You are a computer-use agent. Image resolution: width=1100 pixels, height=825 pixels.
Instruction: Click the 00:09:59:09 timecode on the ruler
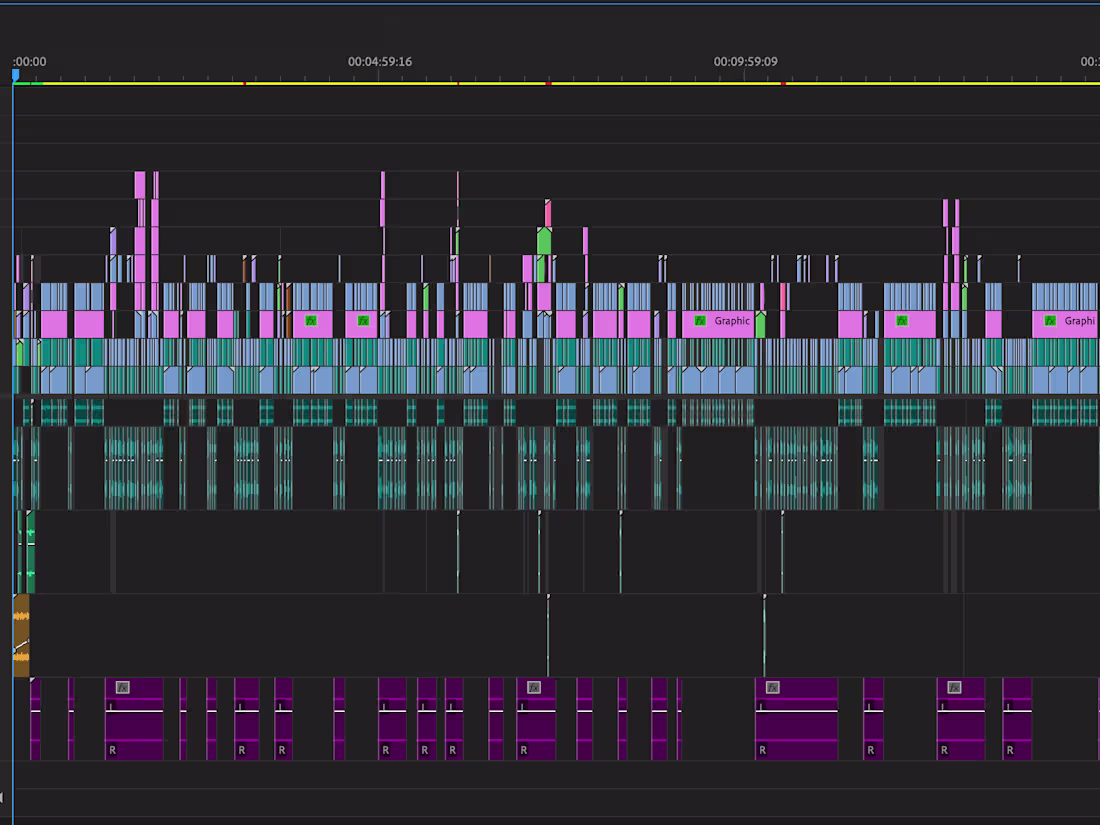(x=745, y=62)
